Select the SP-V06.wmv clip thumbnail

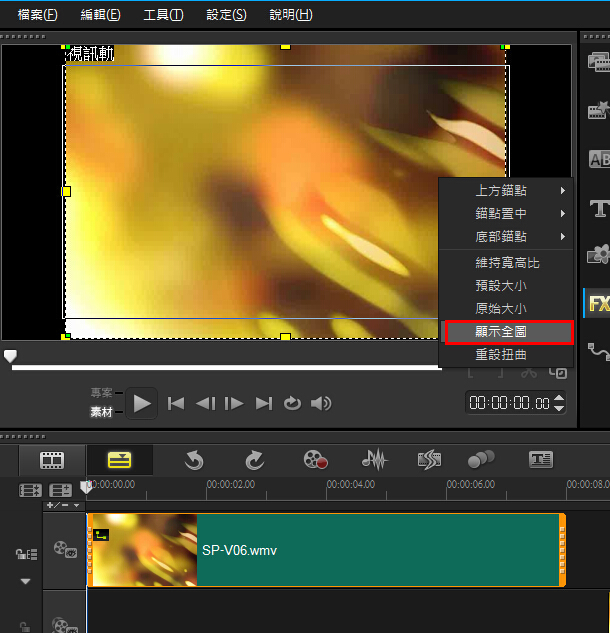point(145,550)
